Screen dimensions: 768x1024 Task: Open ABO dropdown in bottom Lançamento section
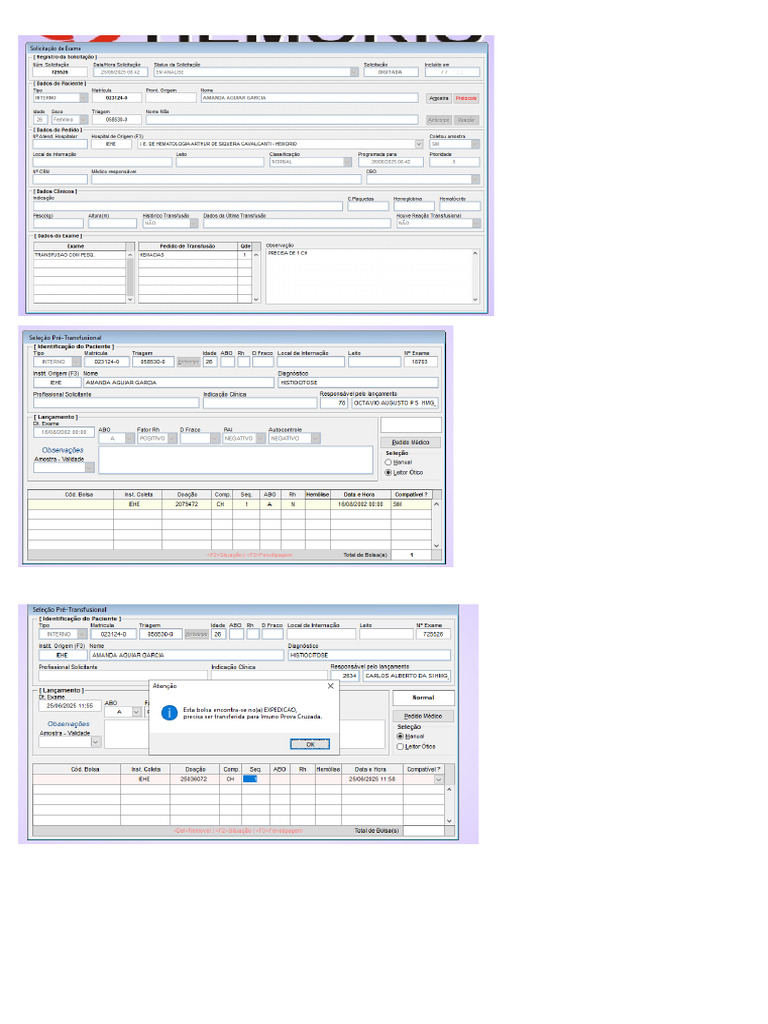pos(136,712)
